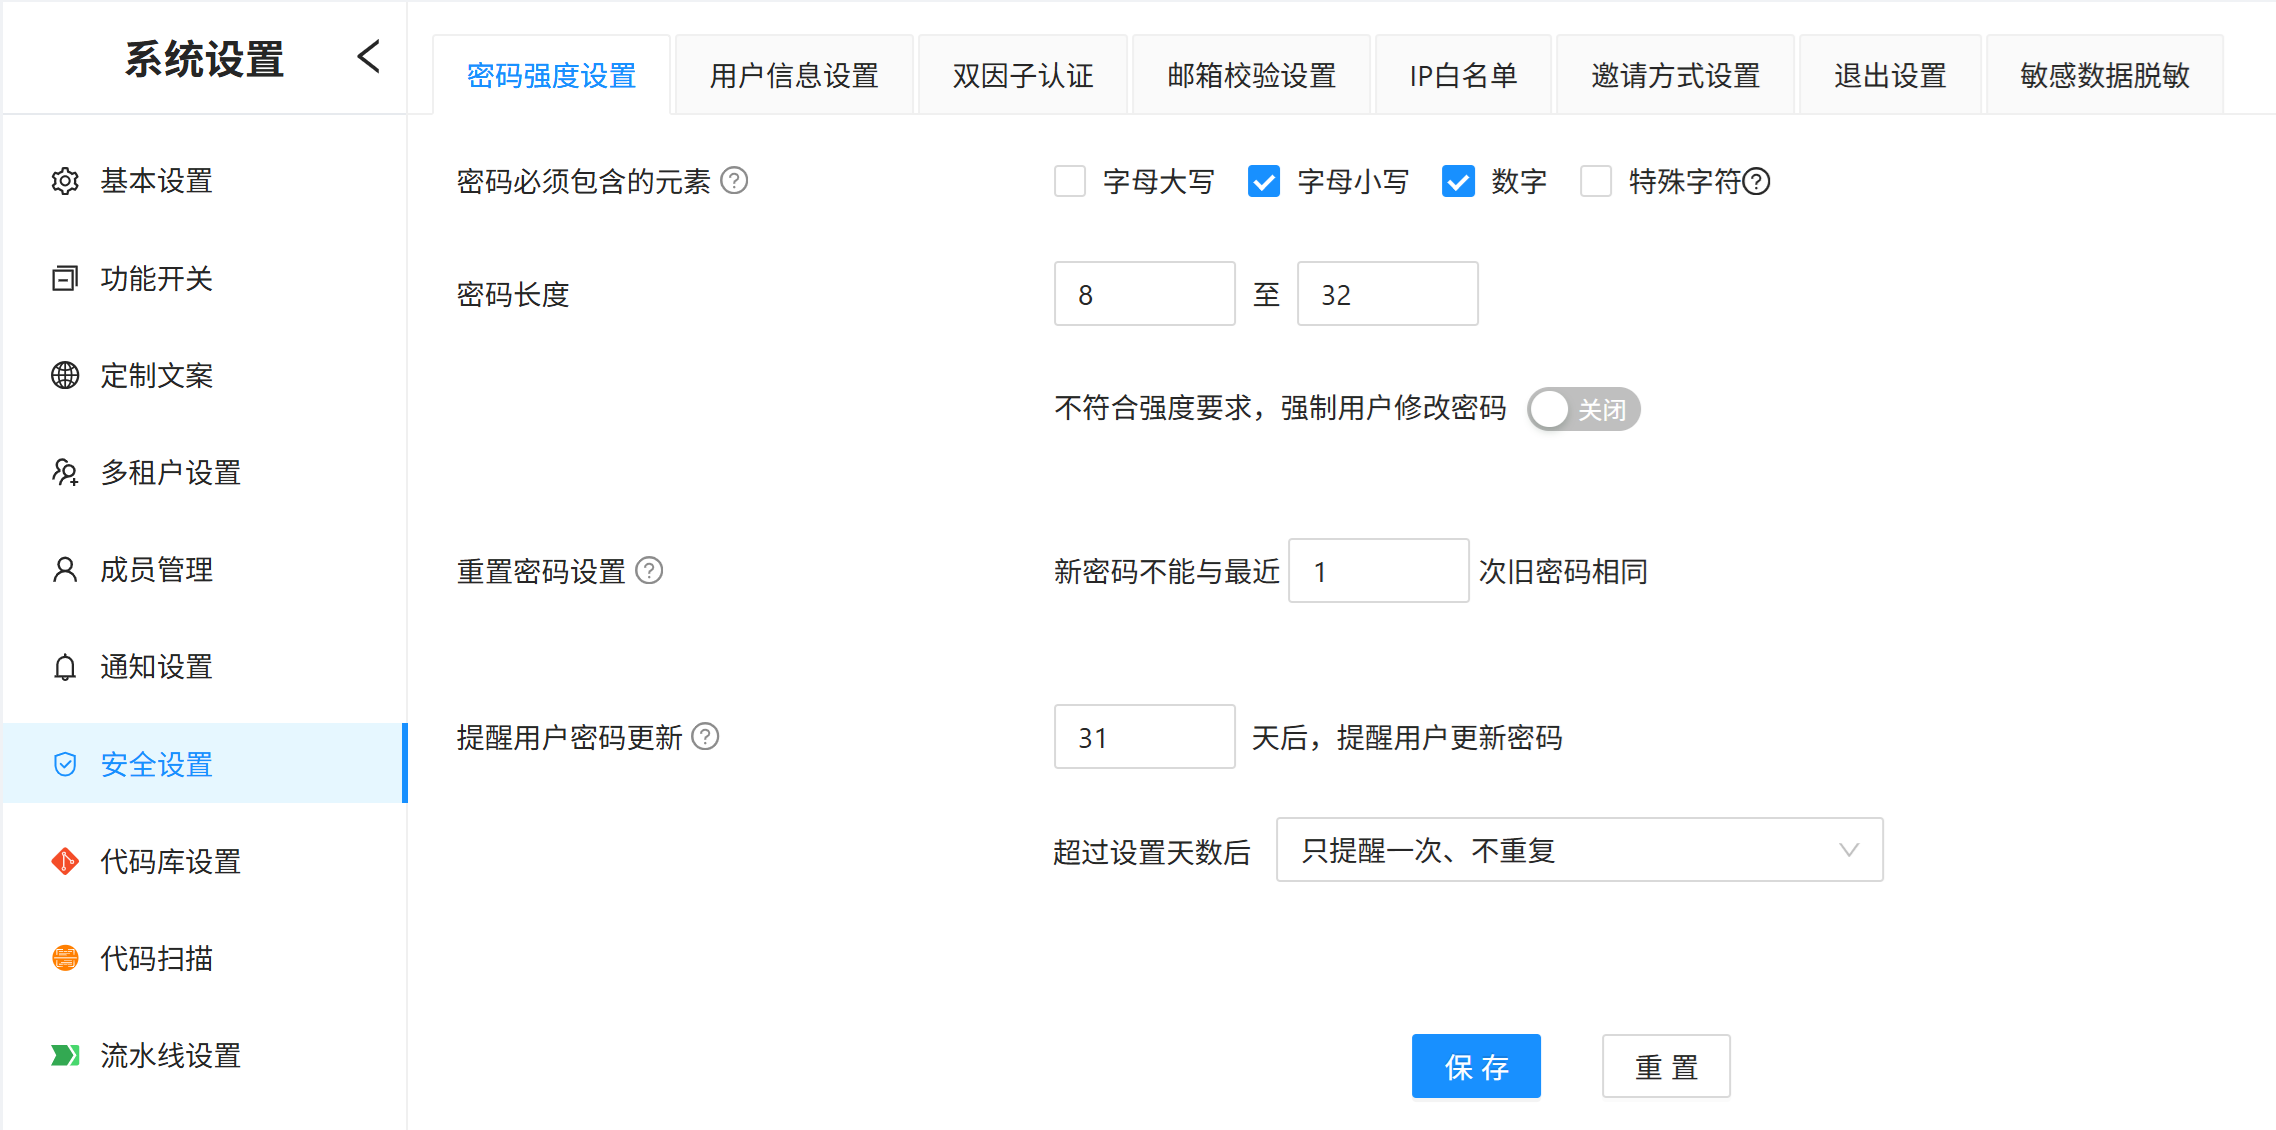This screenshot has width=2276, height=1130.
Task: Click the 保存 button
Action: (1476, 1066)
